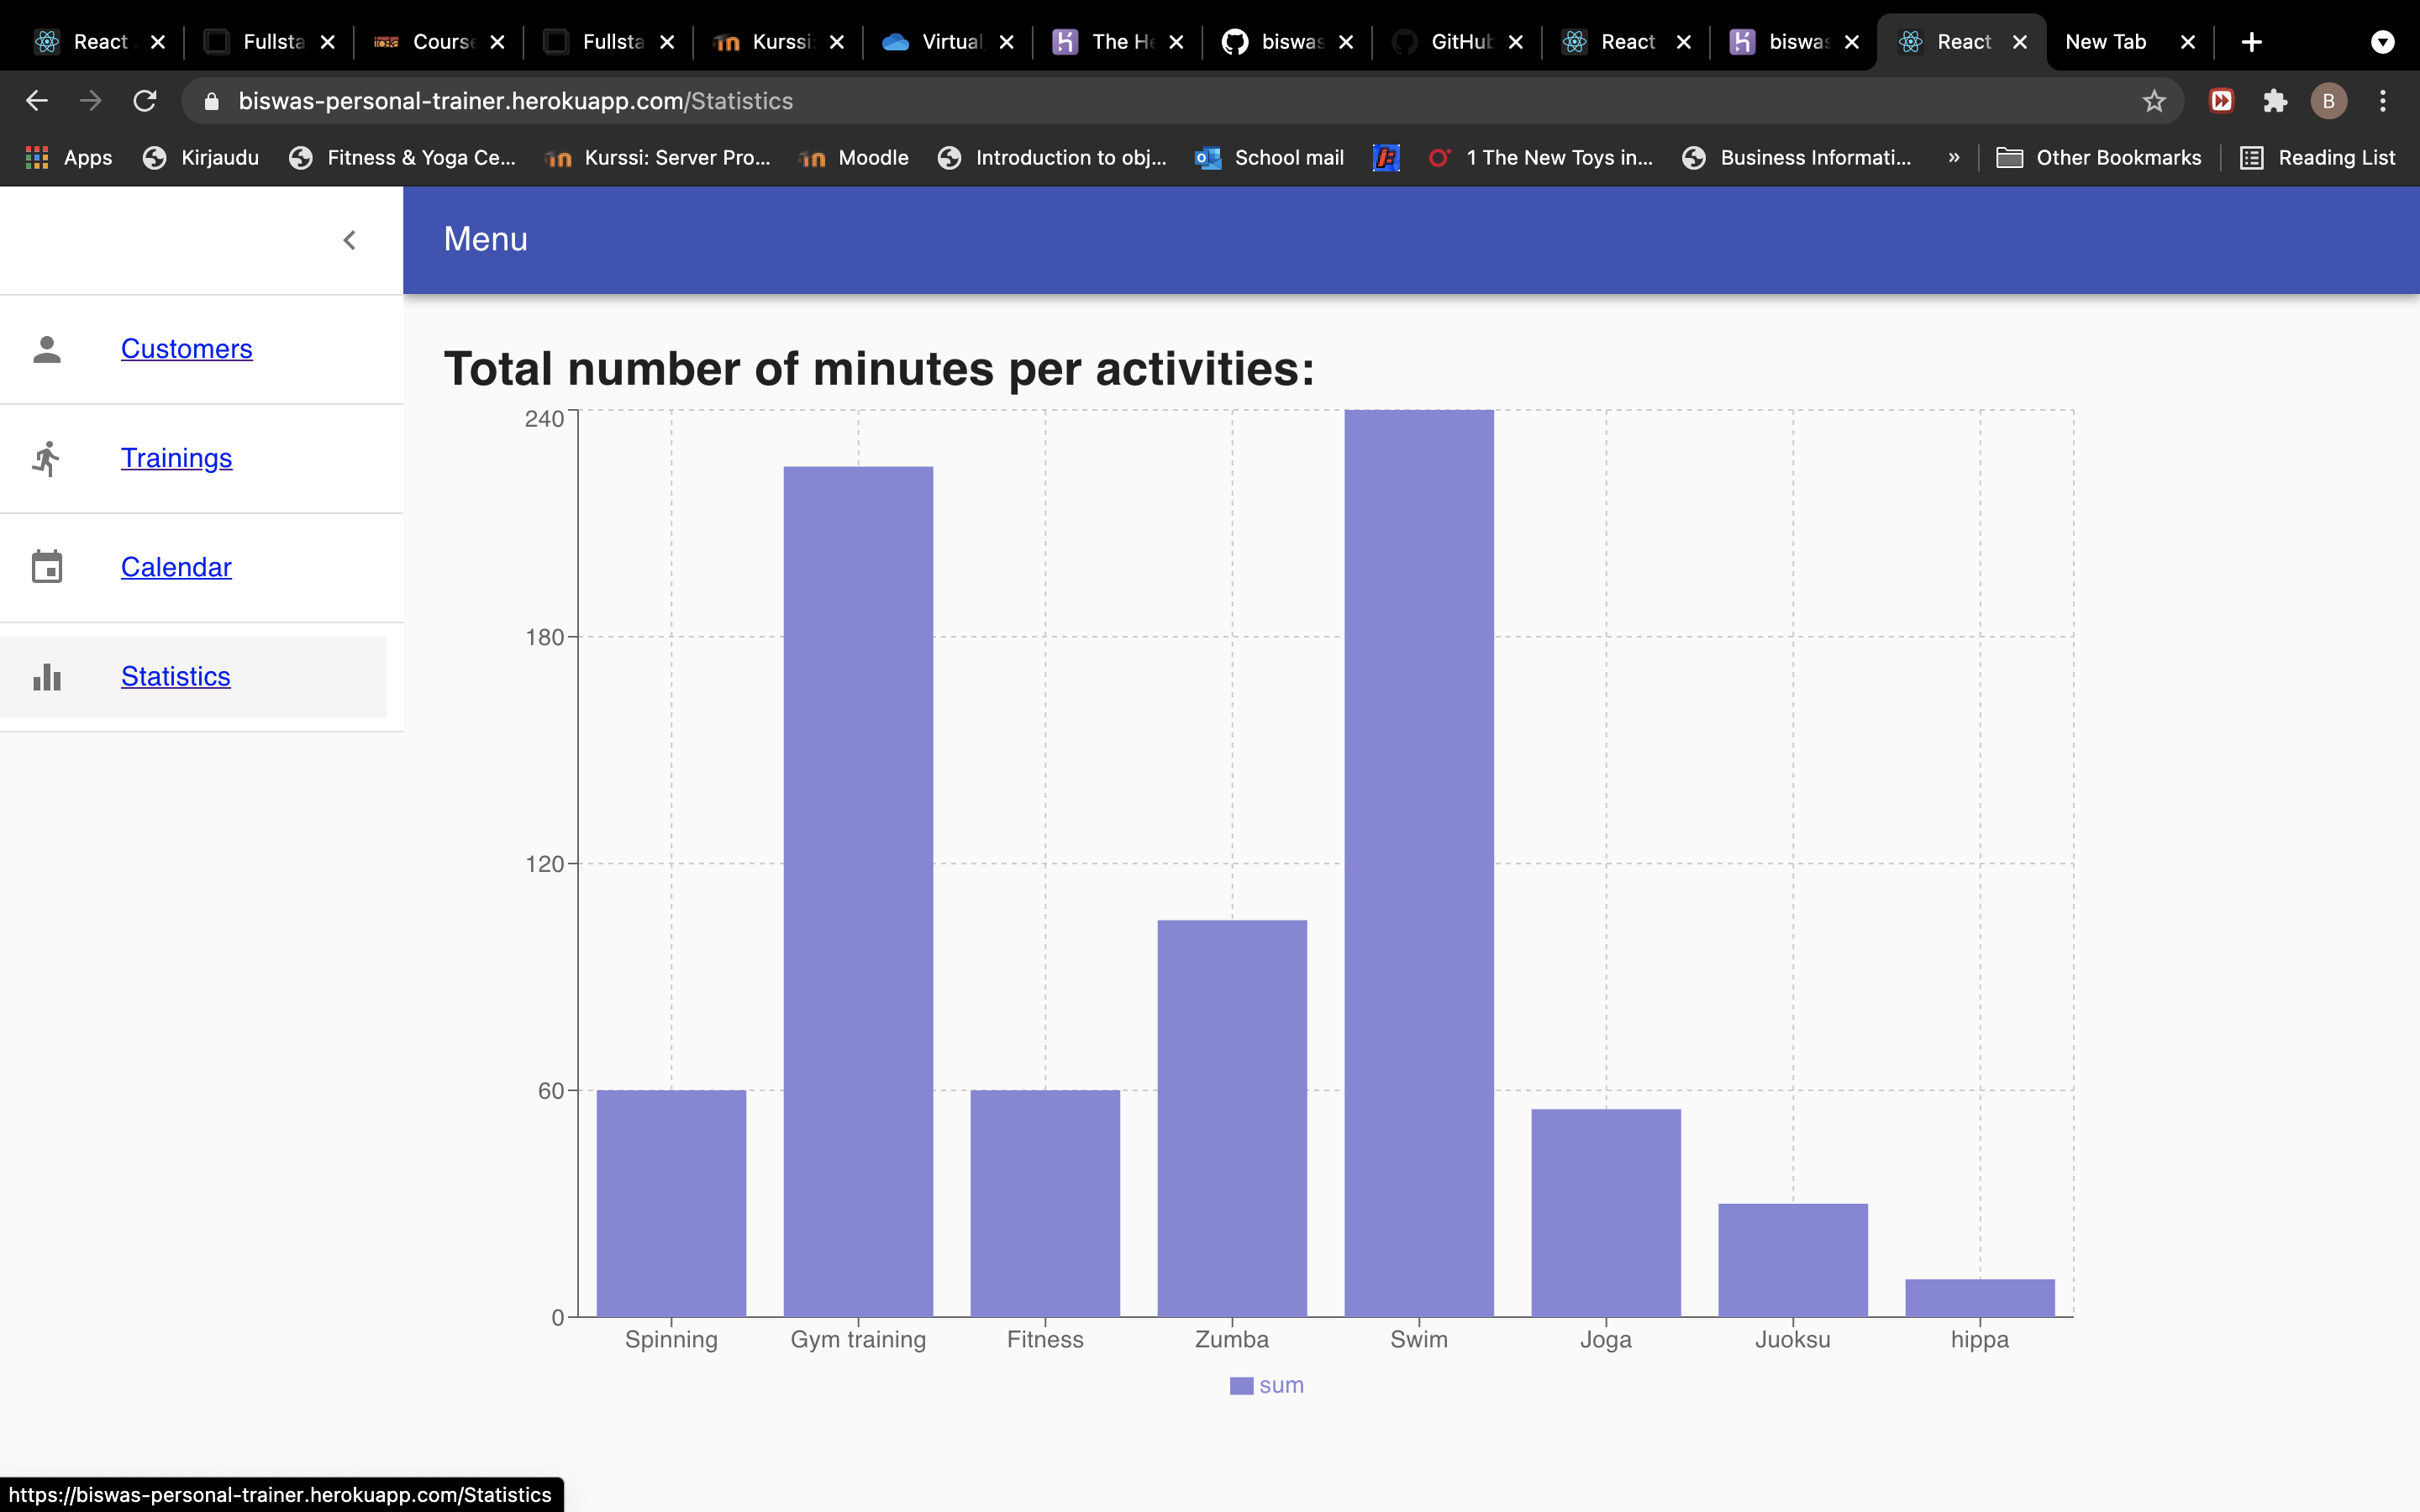Screen dimensions: 2420x1512
Task: Collapse the sidebar drawer with chevron
Action: click(x=349, y=240)
